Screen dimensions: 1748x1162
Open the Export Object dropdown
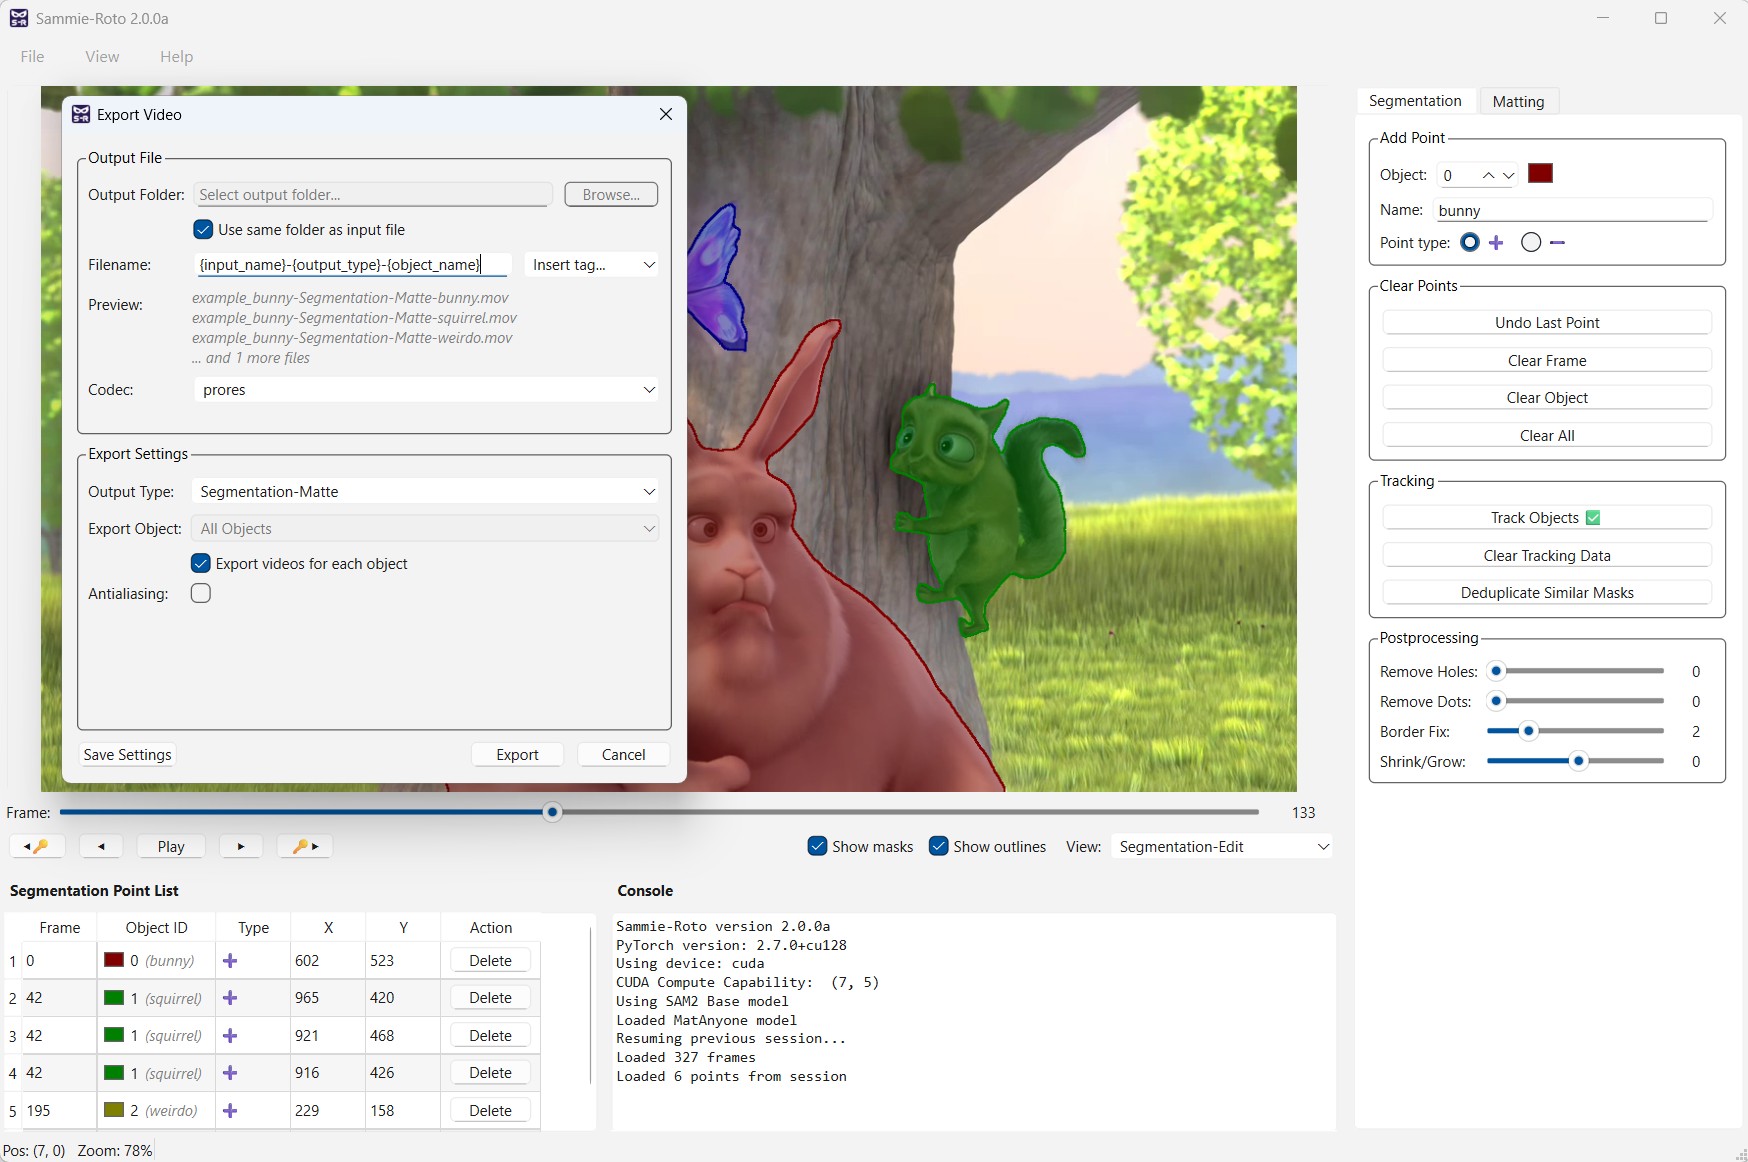coord(427,528)
